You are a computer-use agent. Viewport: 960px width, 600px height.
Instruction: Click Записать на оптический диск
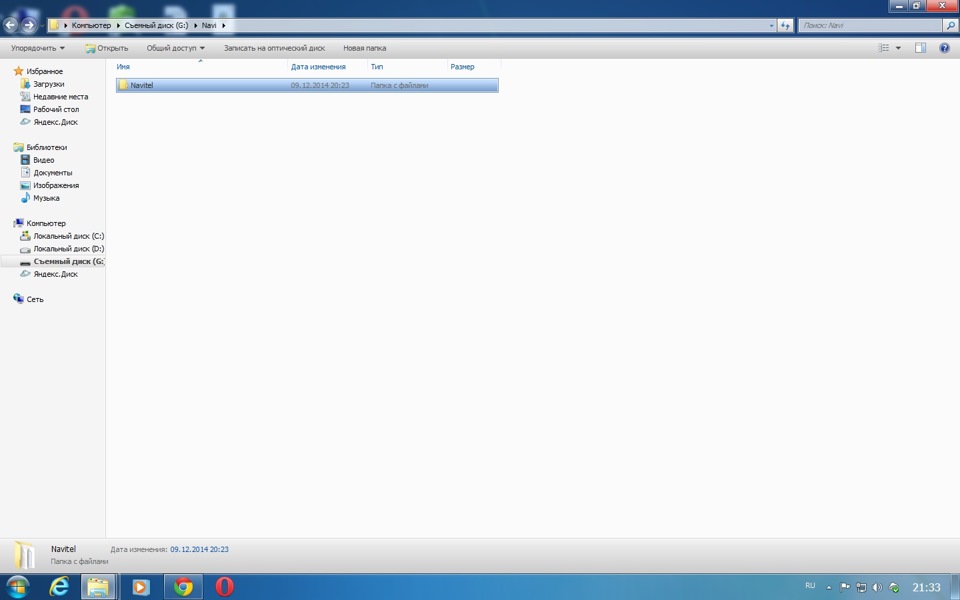pos(274,48)
